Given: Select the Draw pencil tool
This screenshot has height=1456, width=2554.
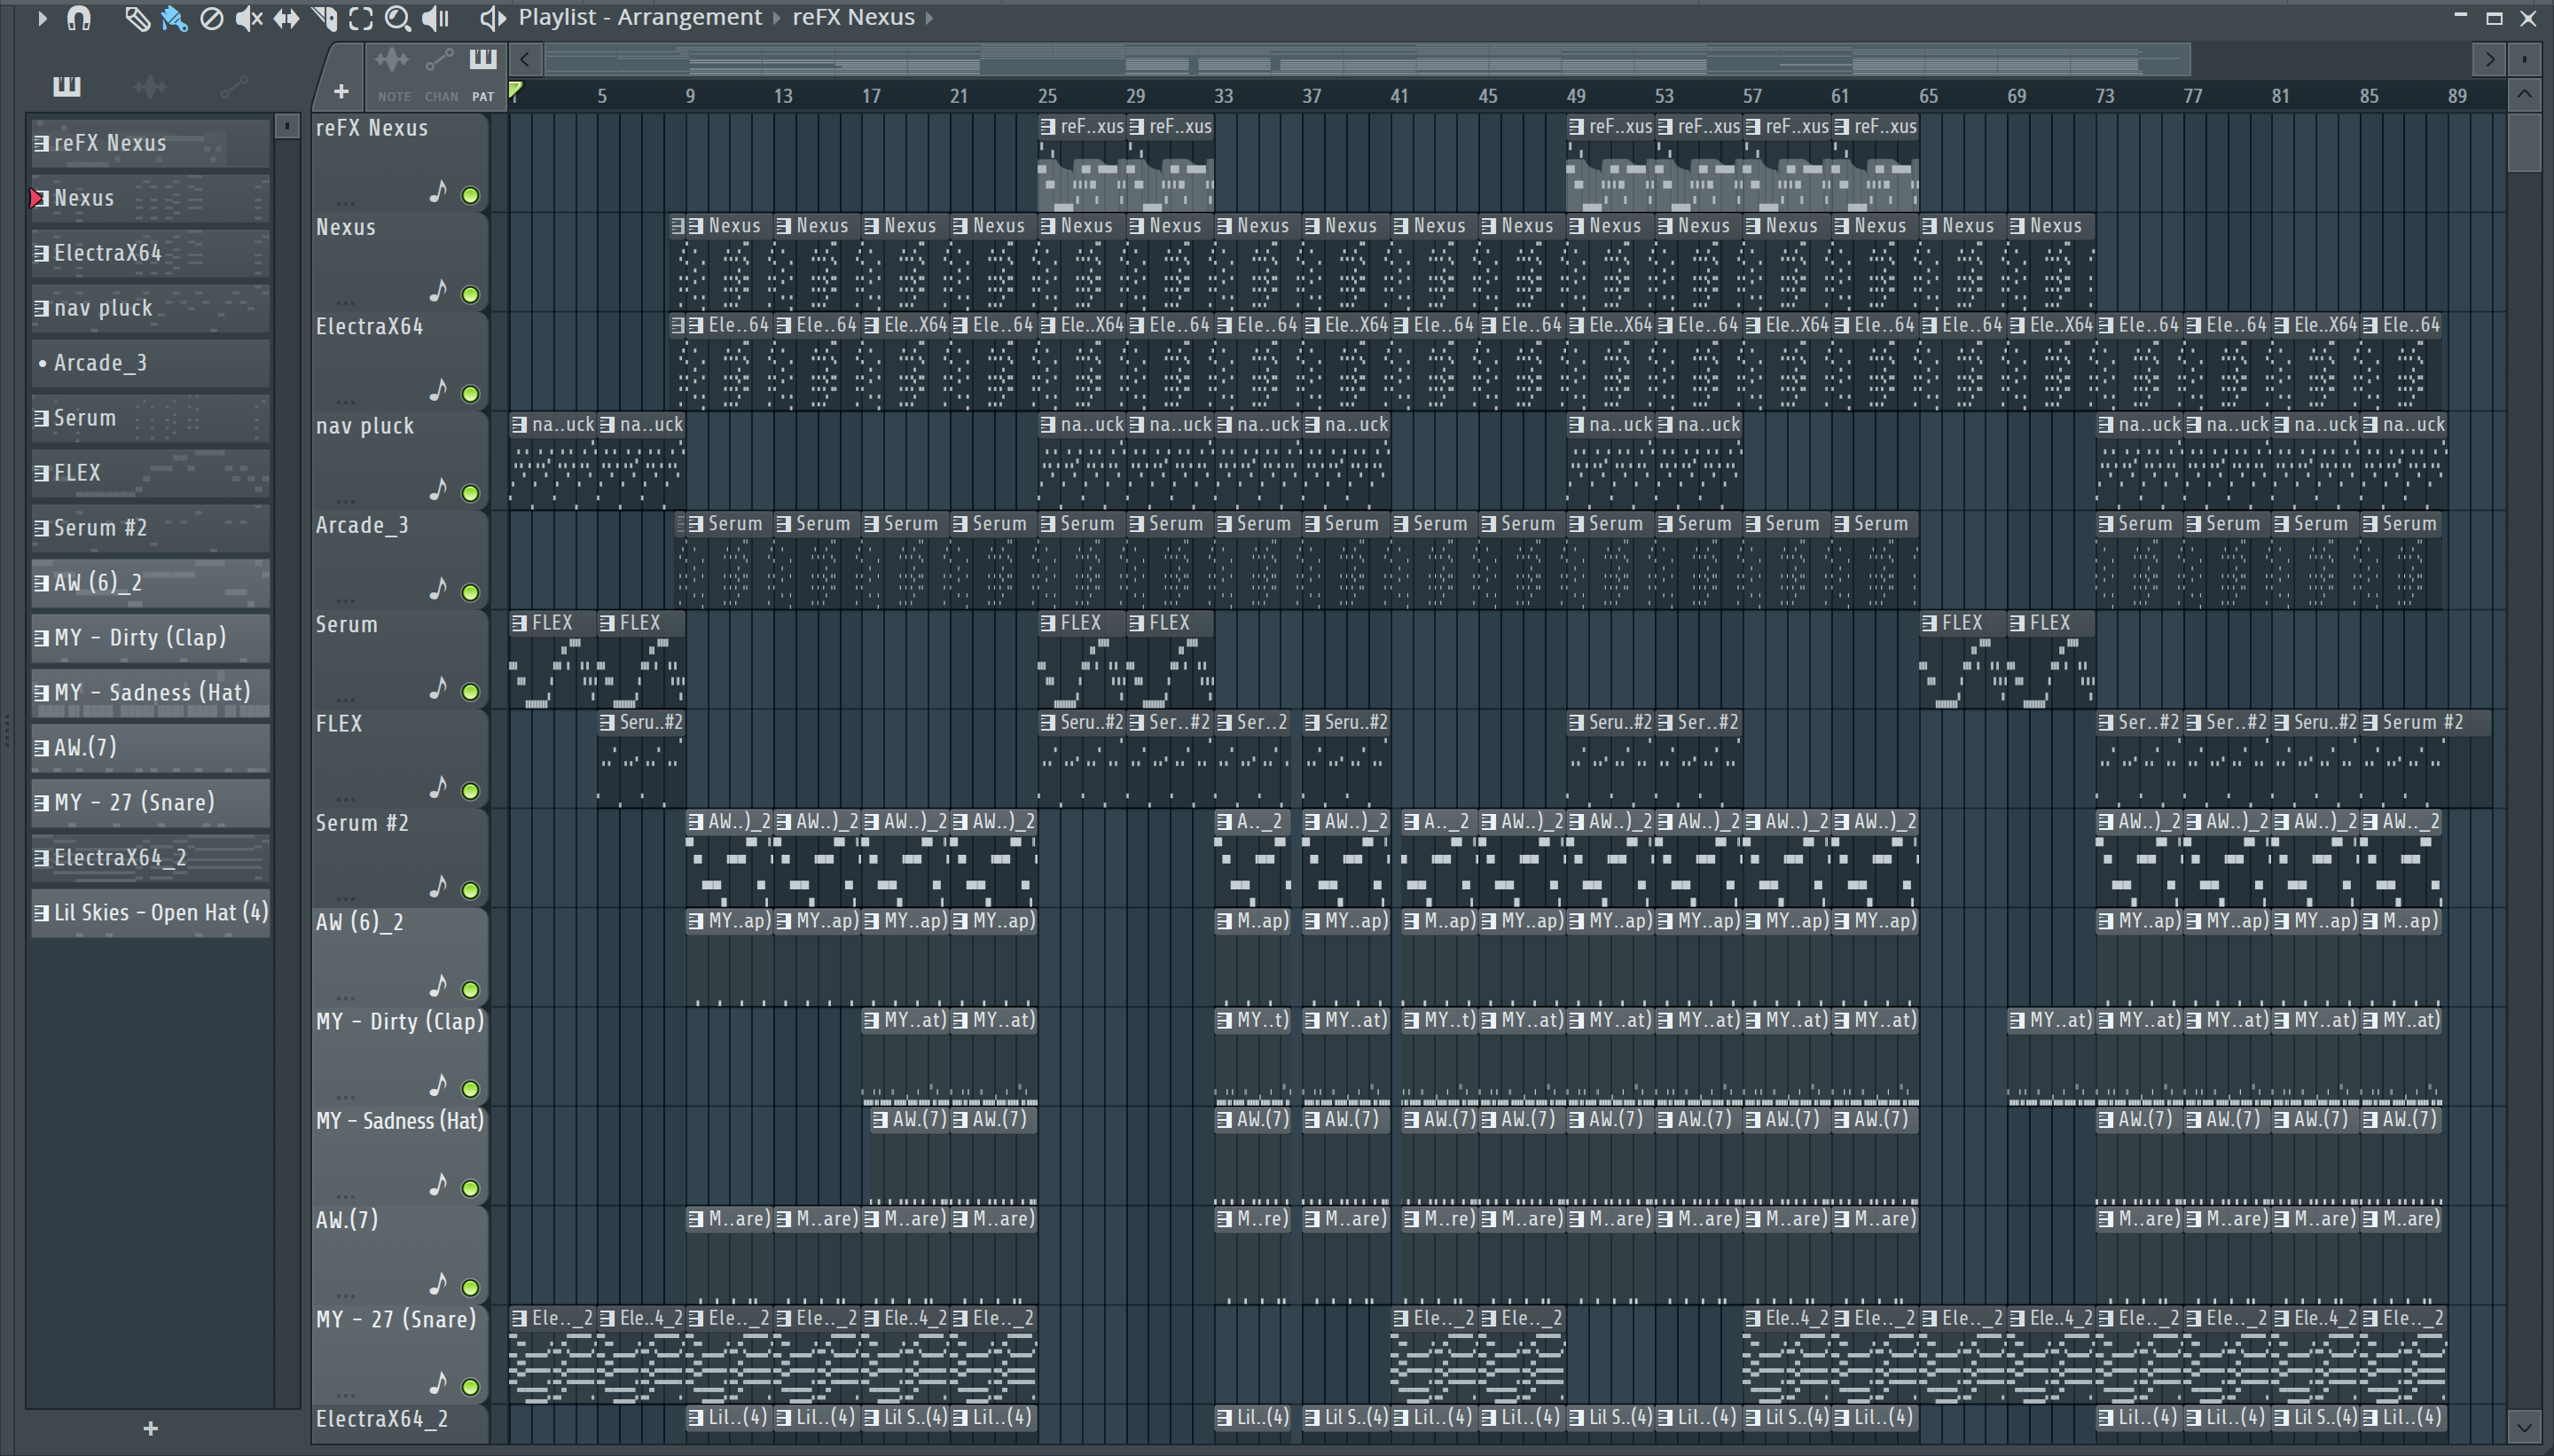Looking at the screenshot, I should pyautogui.click(x=137, y=18).
